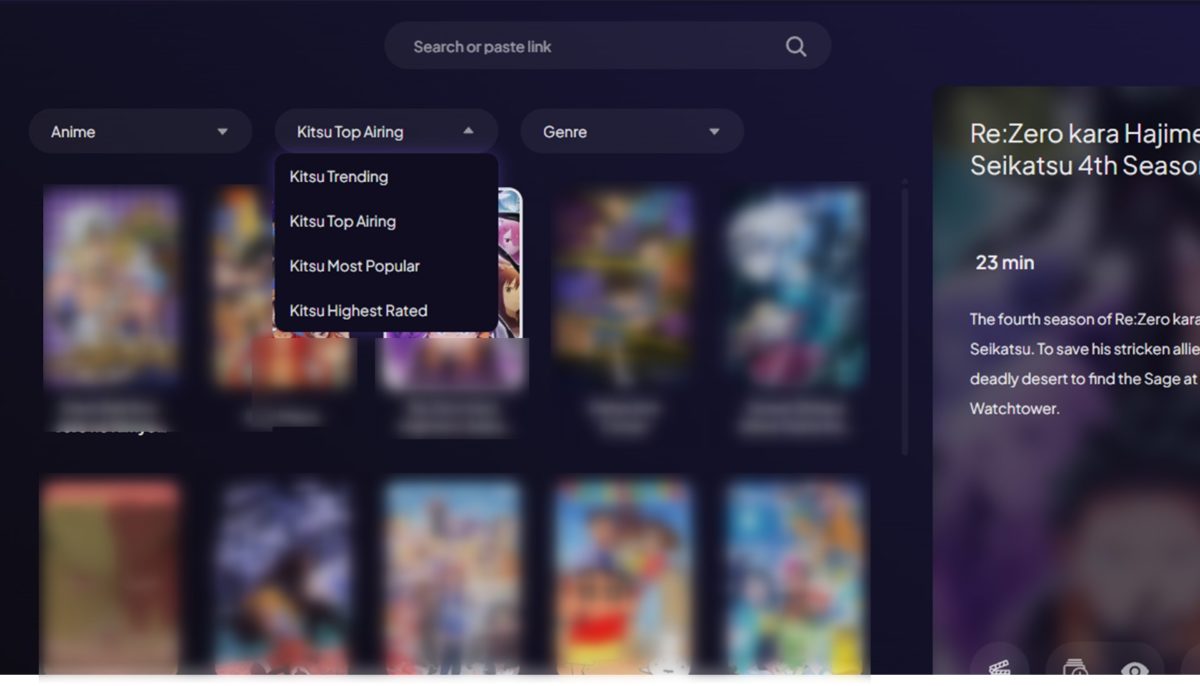
Task: Click the description starting 'The fourth season'
Action: tap(1084, 364)
